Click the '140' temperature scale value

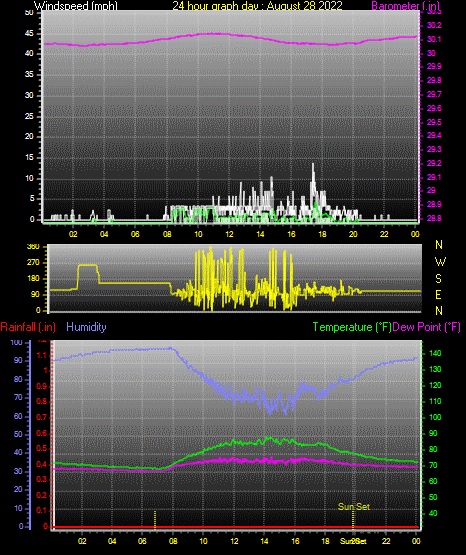tap(435, 353)
